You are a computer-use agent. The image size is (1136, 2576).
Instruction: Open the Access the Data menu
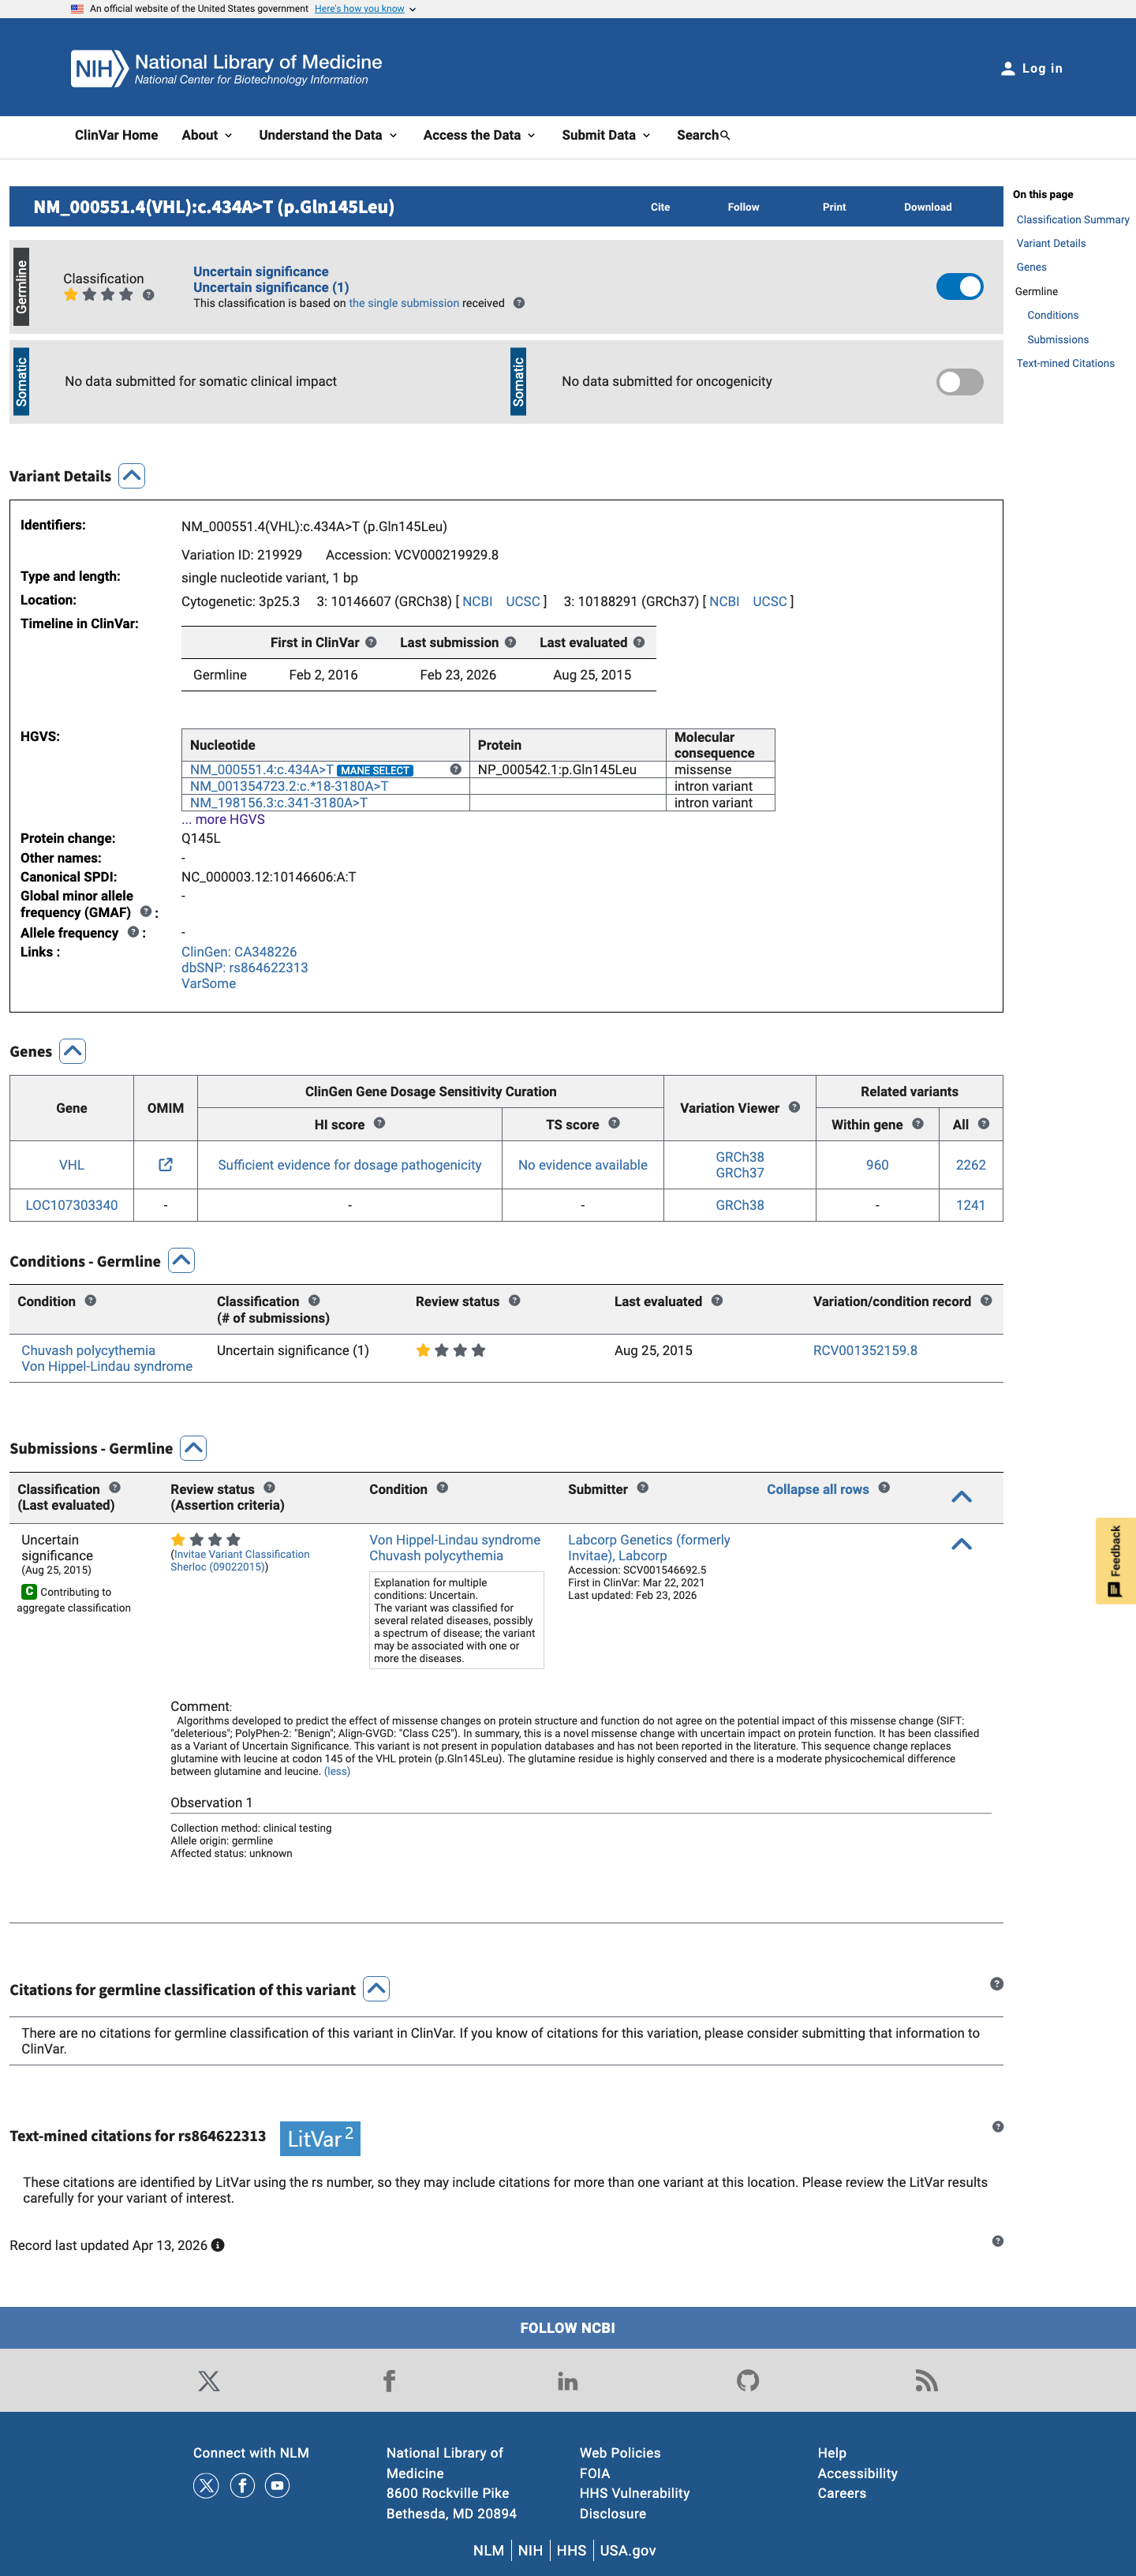[479, 135]
